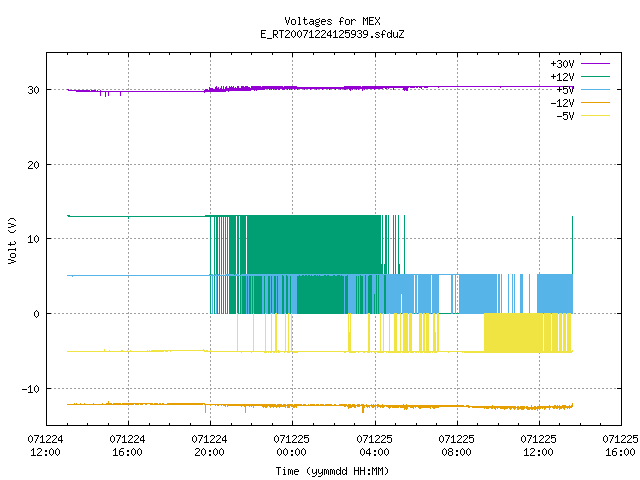The height and width of the screenshot is (480, 640).
Task: Click x-axis tick label 071225 12:00
Action: (x=538, y=445)
